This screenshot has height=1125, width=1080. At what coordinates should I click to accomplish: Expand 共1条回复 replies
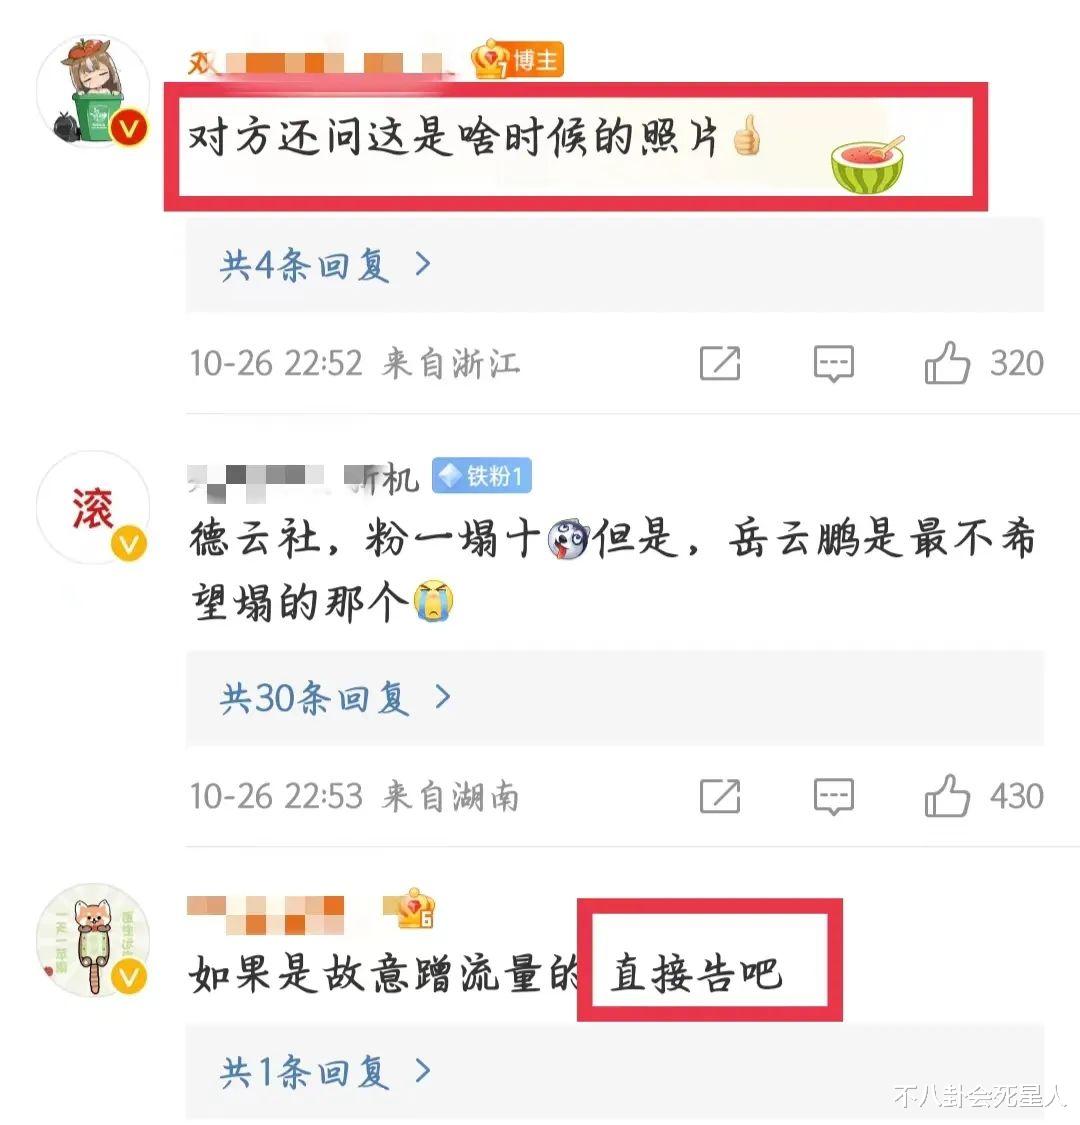[326, 1072]
